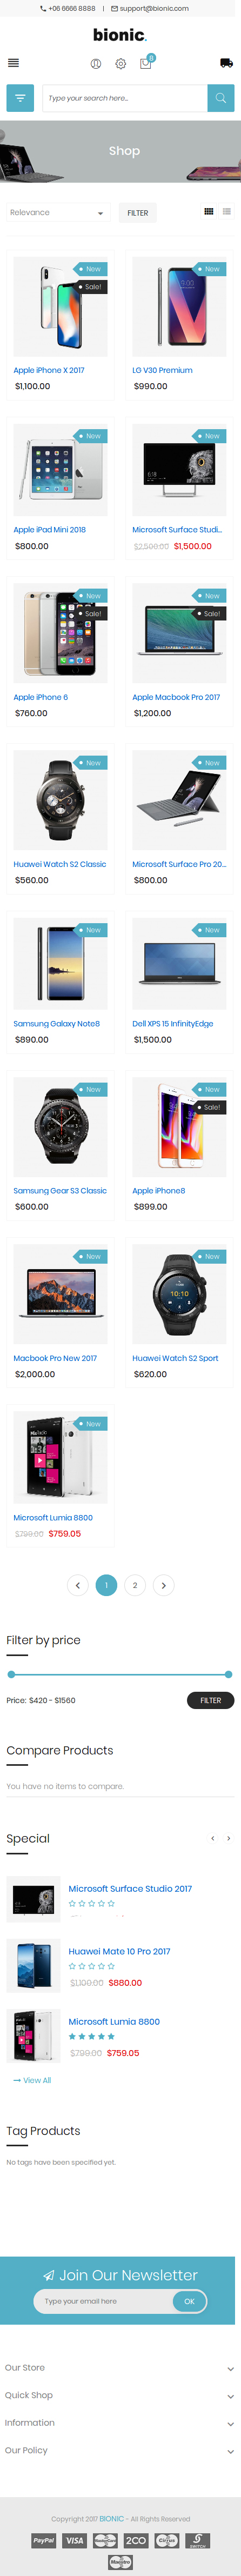Expand the Our Store footer section
The width and height of the screenshot is (241, 2576).
click(x=120, y=2368)
